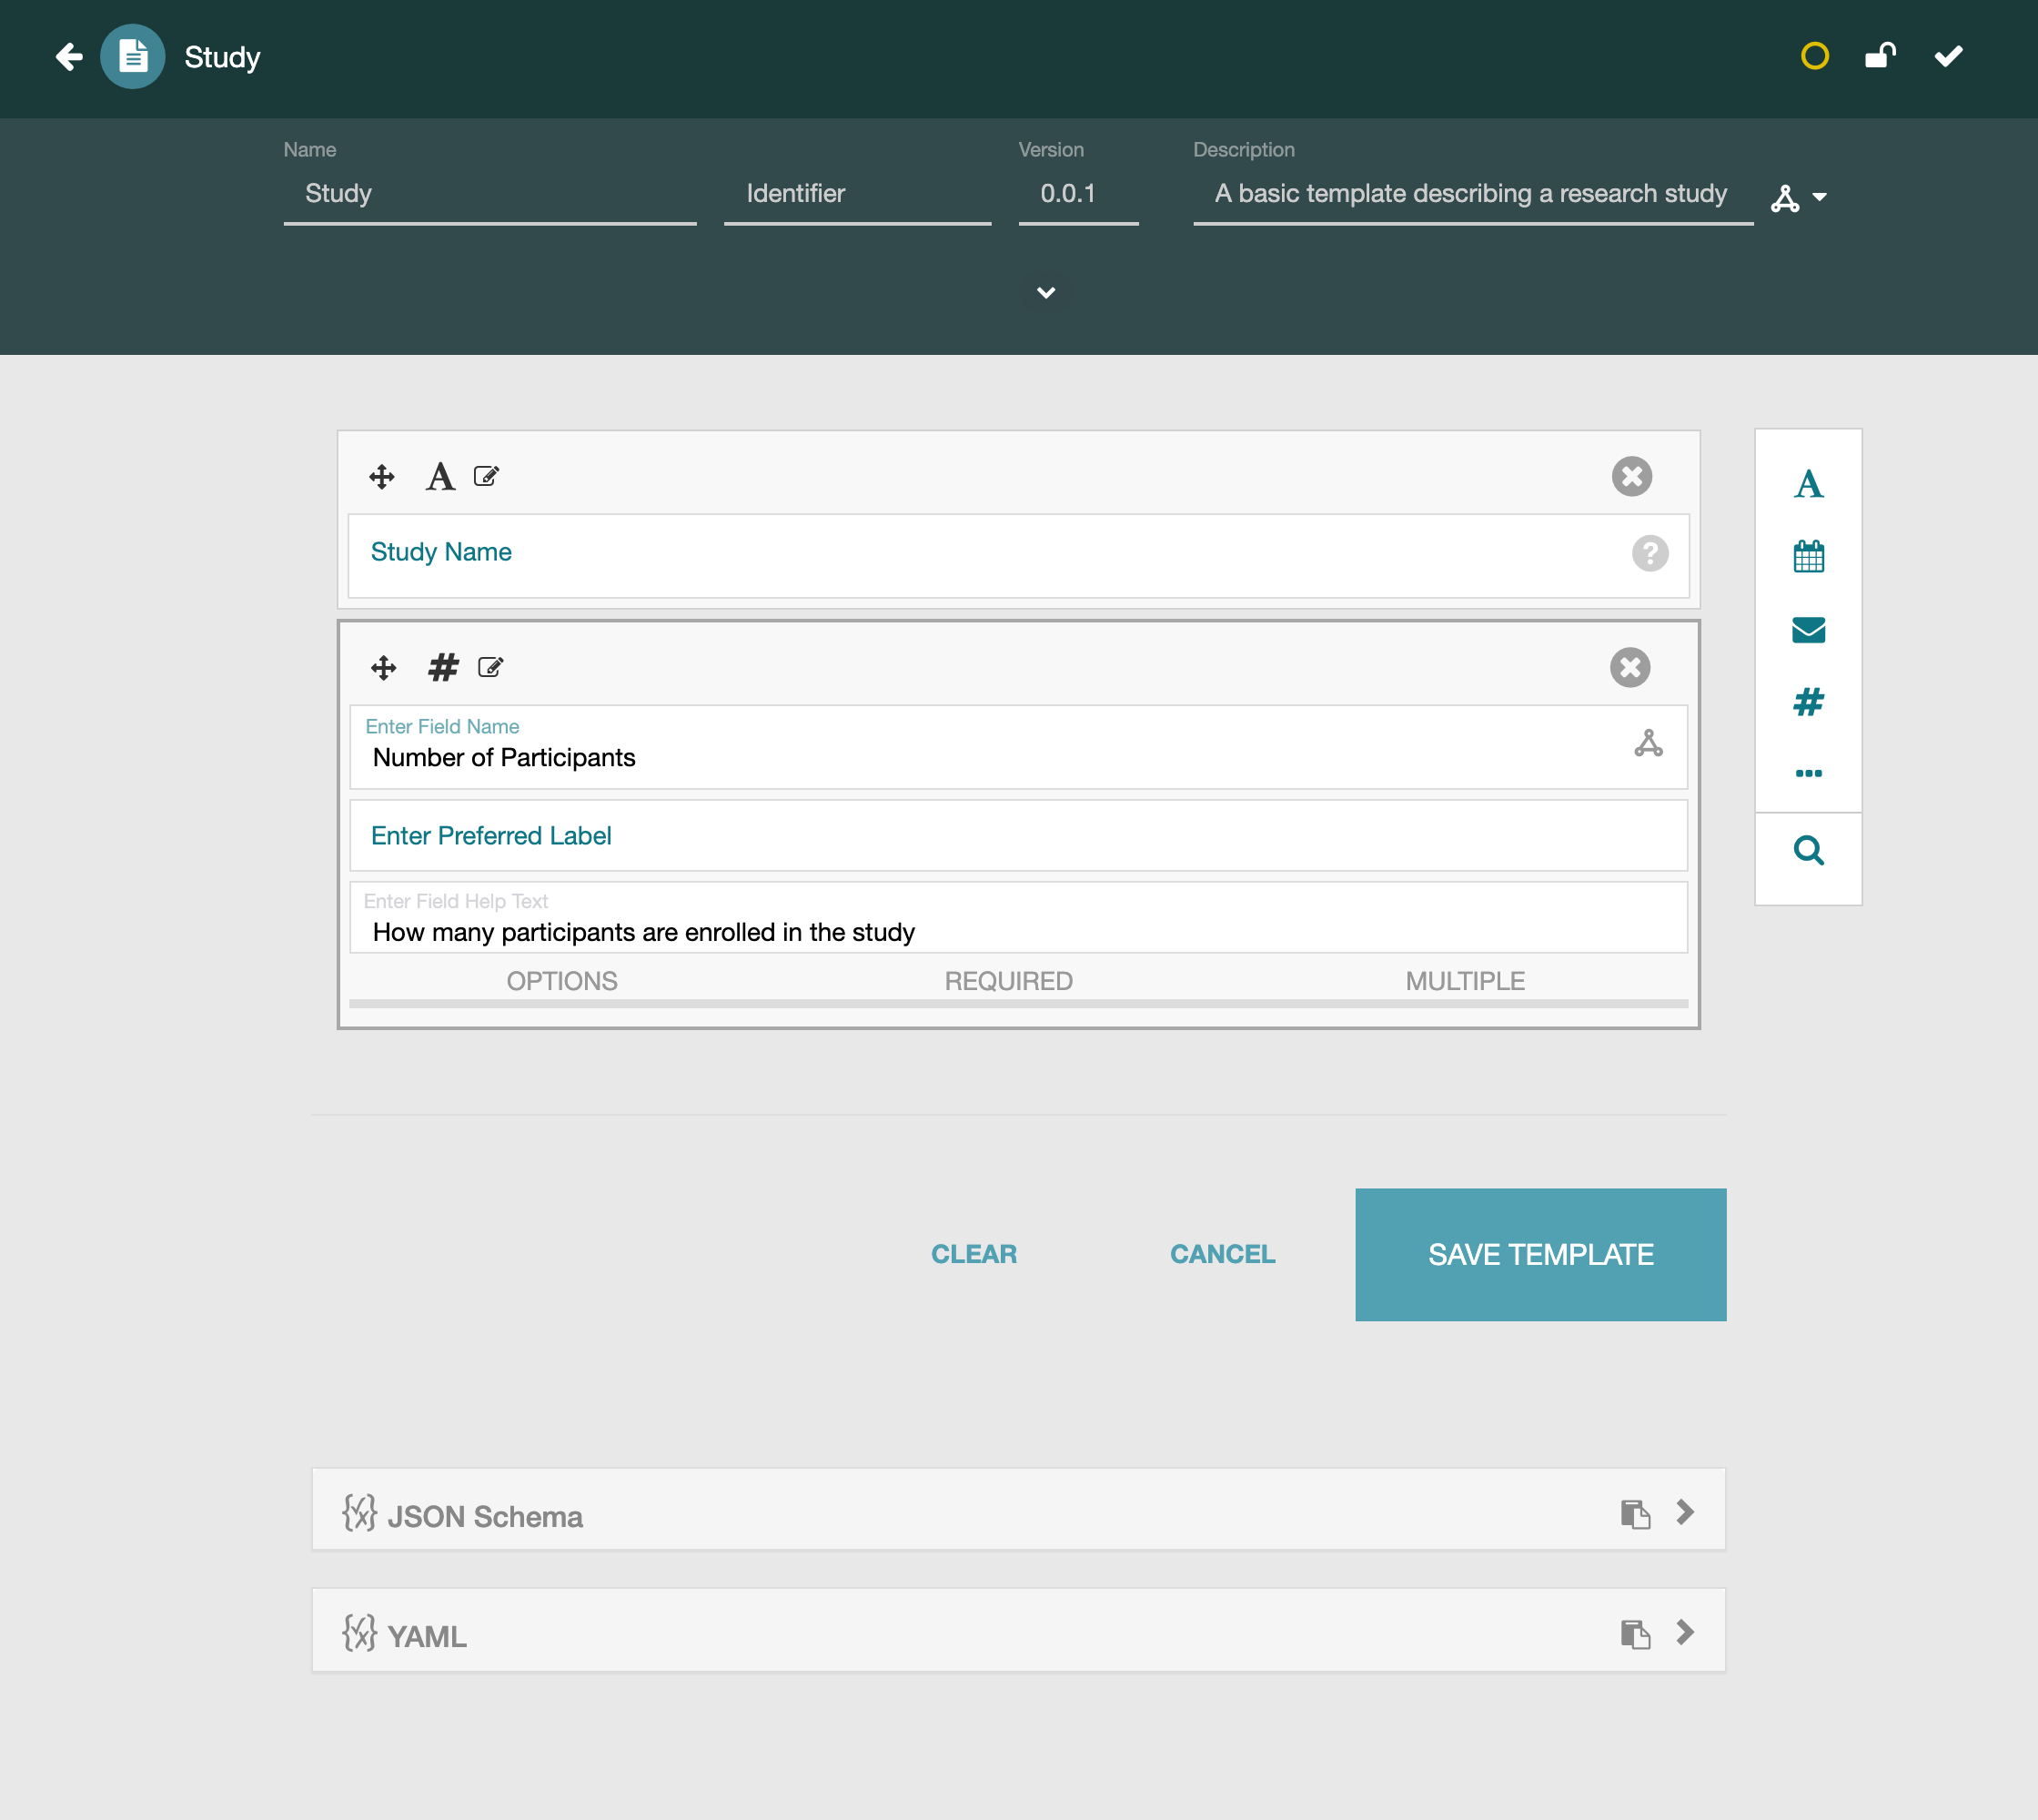Open the ontology dropdown beside Description
Viewport: 2038px width, 1820px height.
(1820, 198)
